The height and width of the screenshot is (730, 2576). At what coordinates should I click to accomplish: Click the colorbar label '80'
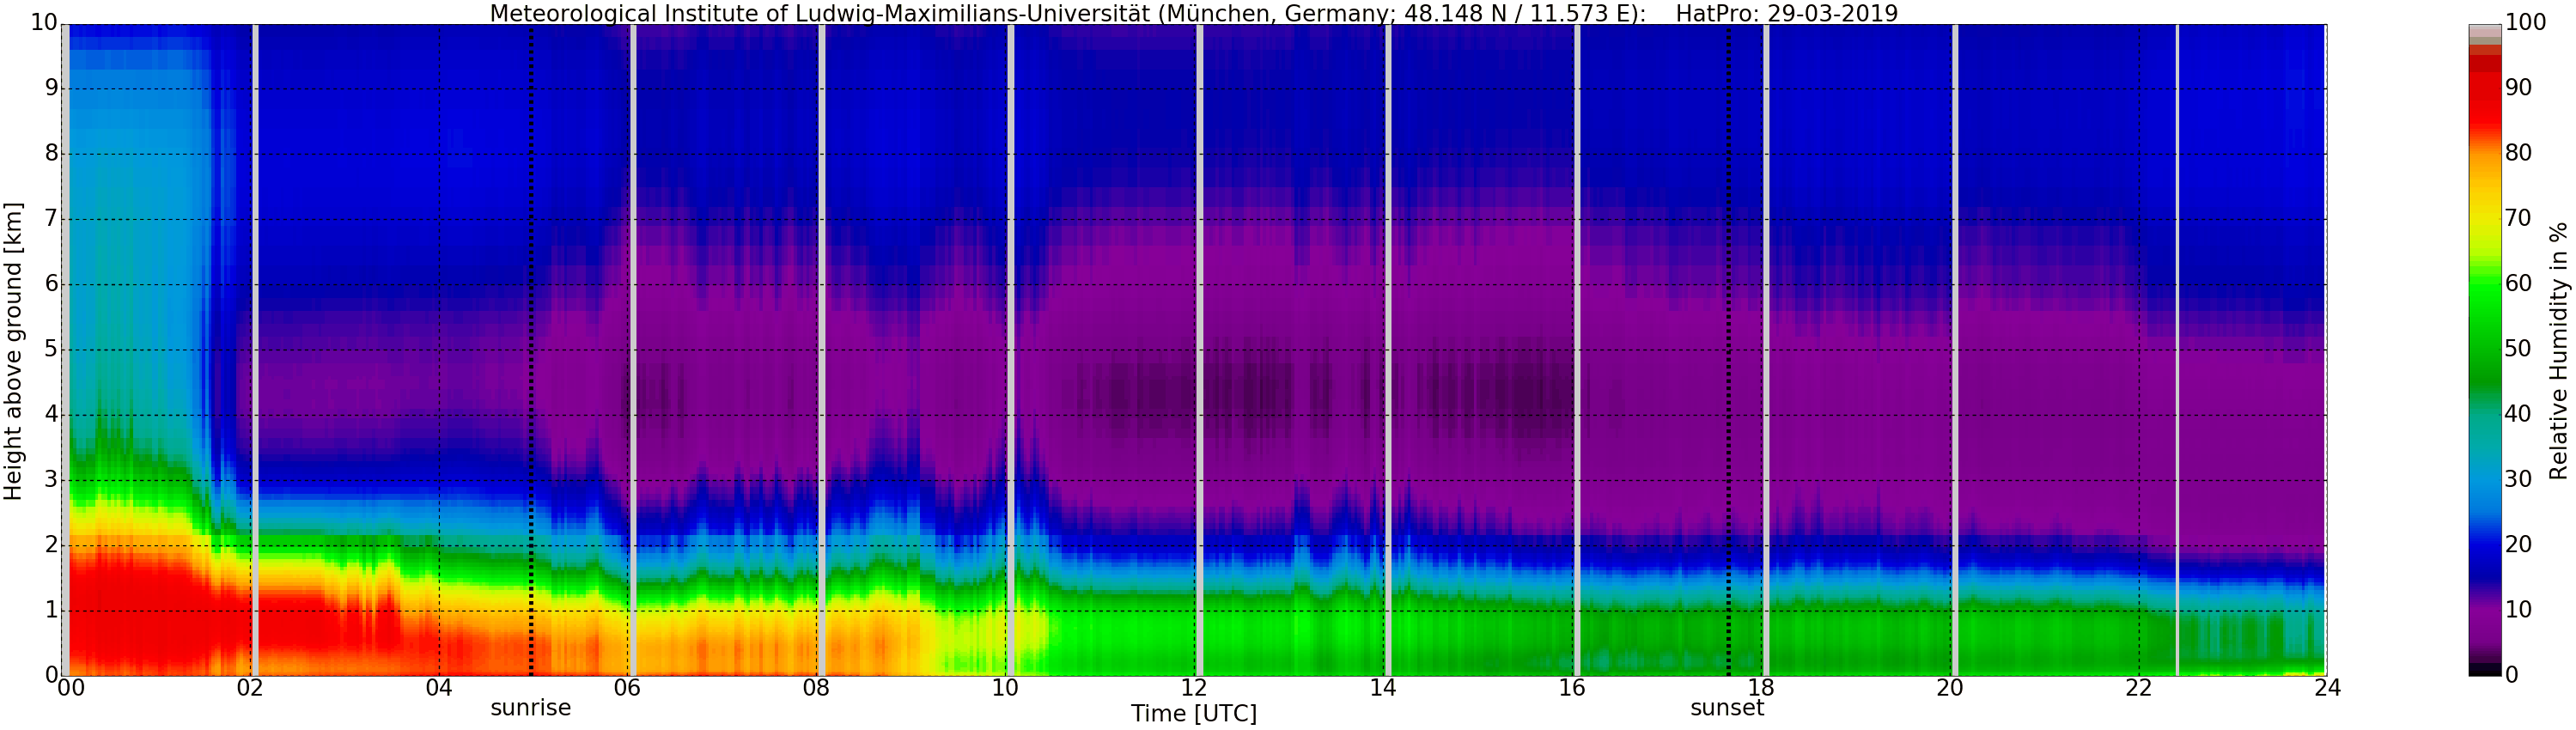(x=2519, y=153)
